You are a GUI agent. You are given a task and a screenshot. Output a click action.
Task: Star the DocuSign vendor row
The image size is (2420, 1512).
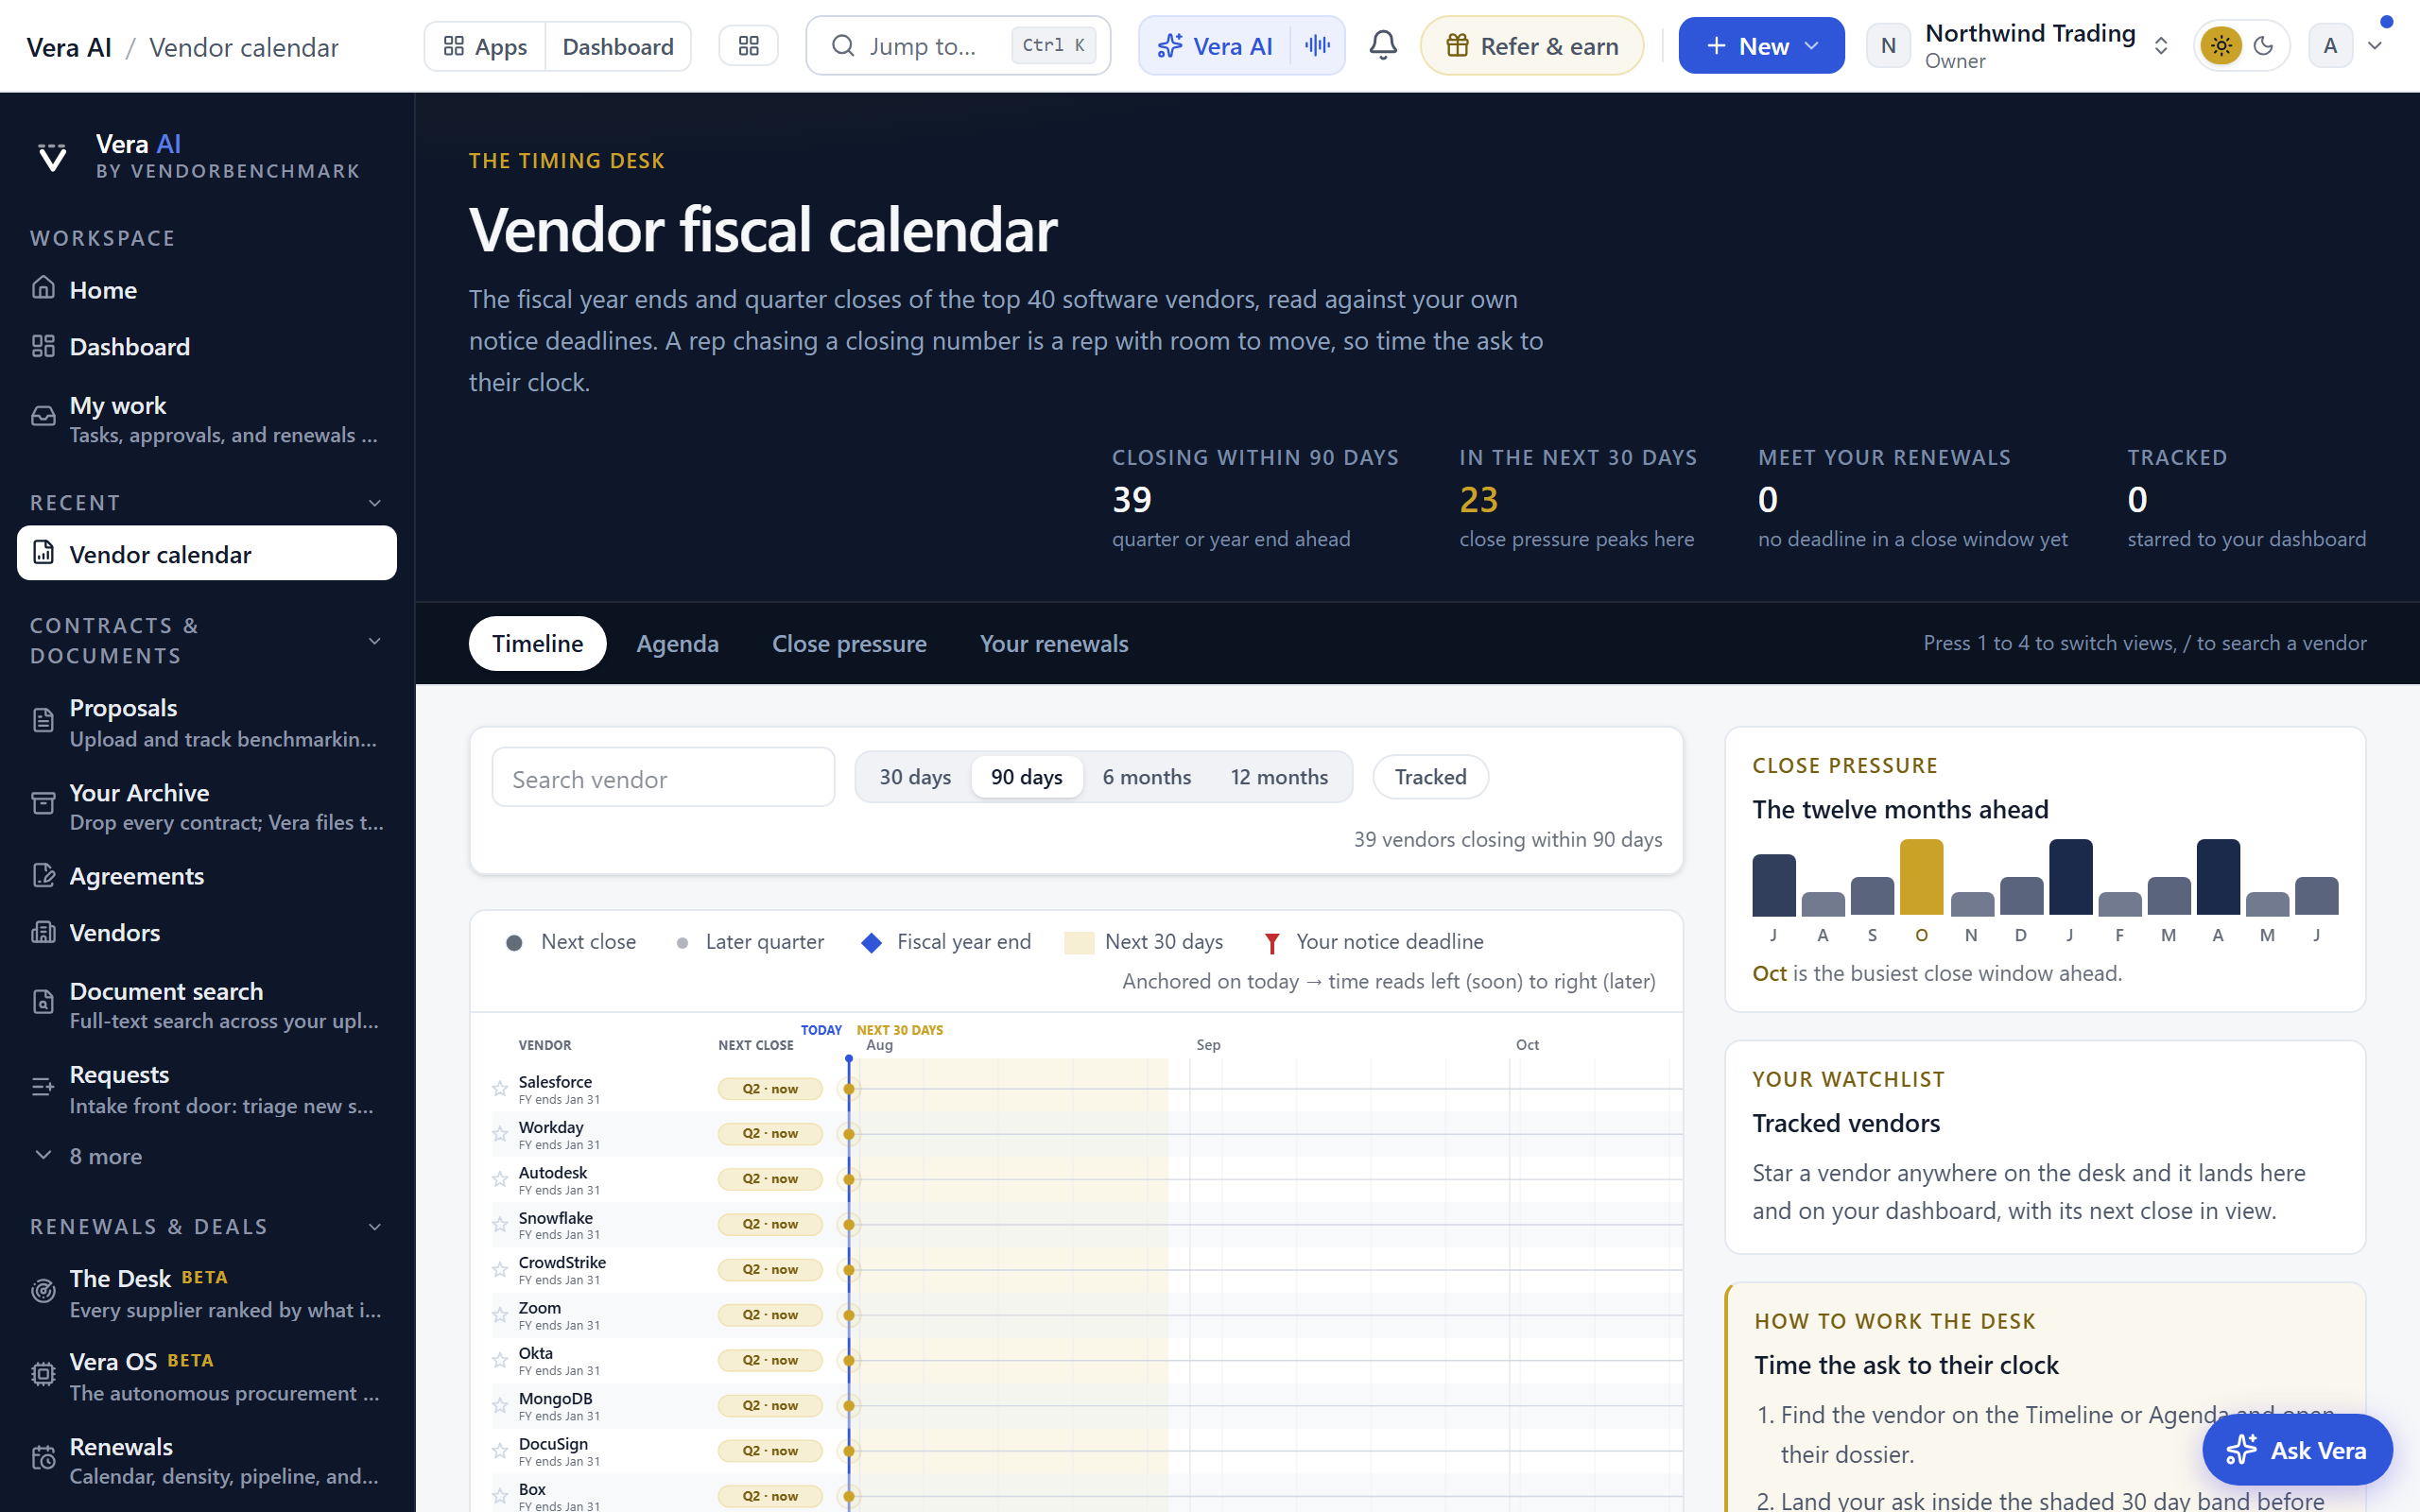(500, 1451)
